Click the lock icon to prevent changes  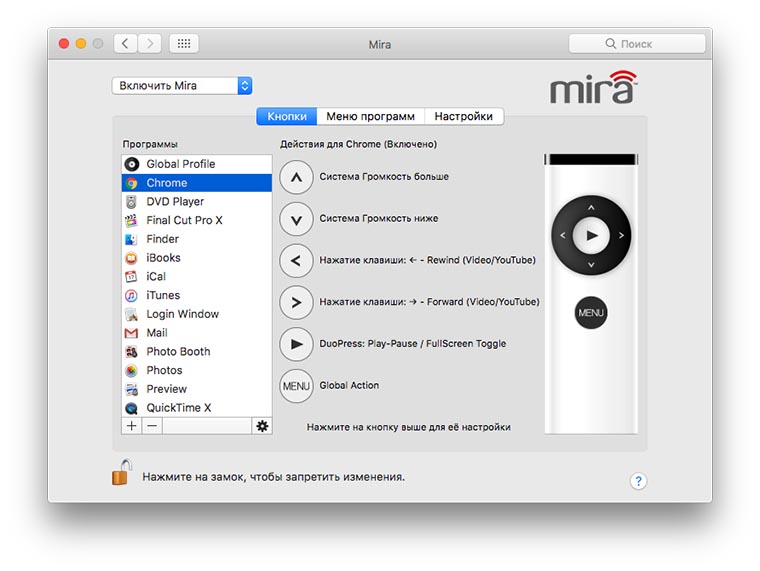[x=121, y=472]
